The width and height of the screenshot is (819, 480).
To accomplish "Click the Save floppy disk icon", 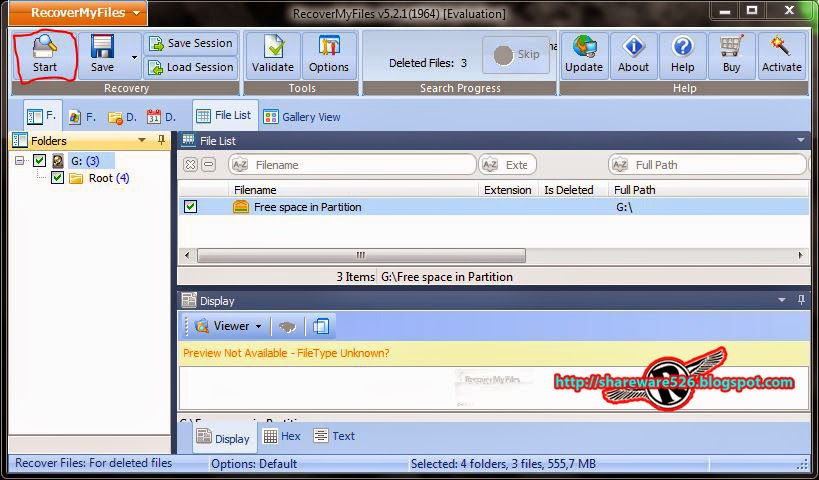I will tap(102, 47).
